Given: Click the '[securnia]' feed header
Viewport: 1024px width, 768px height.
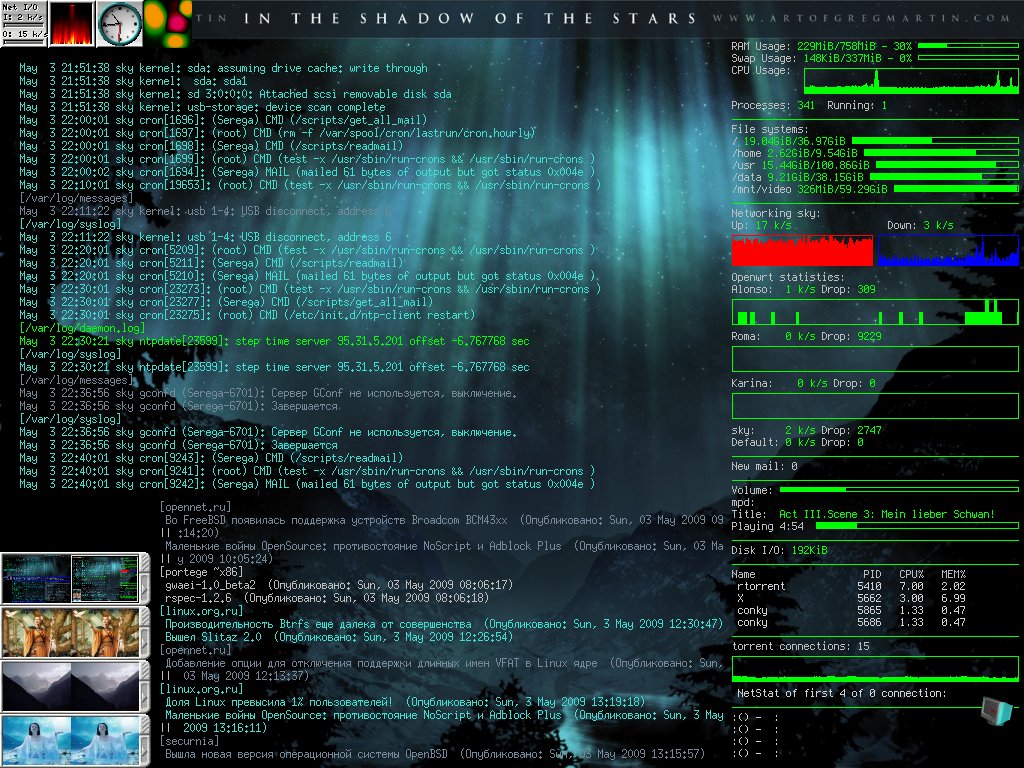Looking at the screenshot, I should (x=189, y=741).
